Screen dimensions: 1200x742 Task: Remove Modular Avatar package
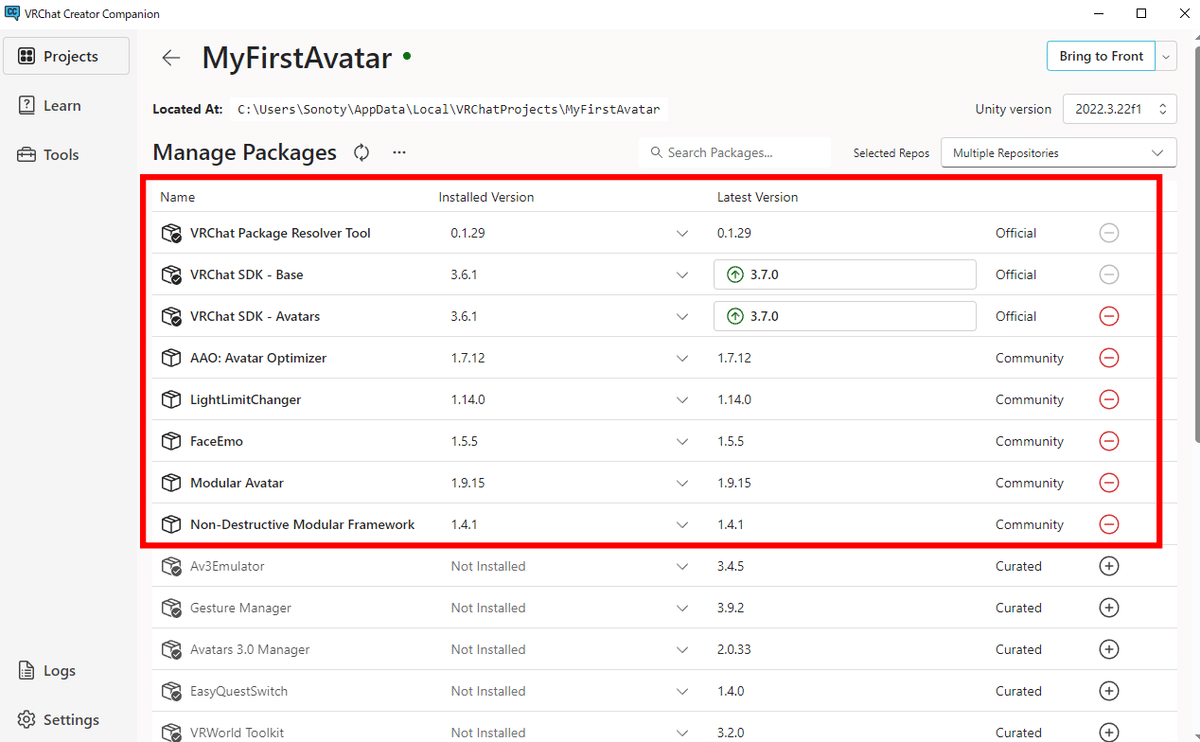pyautogui.click(x=1109, y=483)
